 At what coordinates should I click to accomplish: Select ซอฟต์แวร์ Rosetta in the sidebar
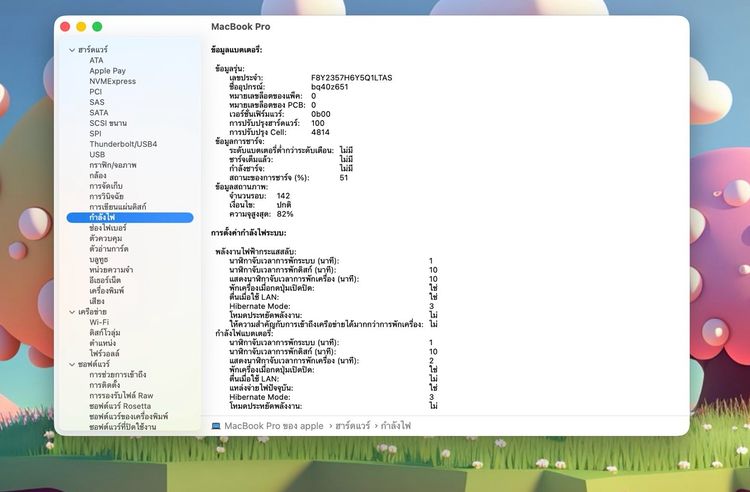click(x=120, y=406)
